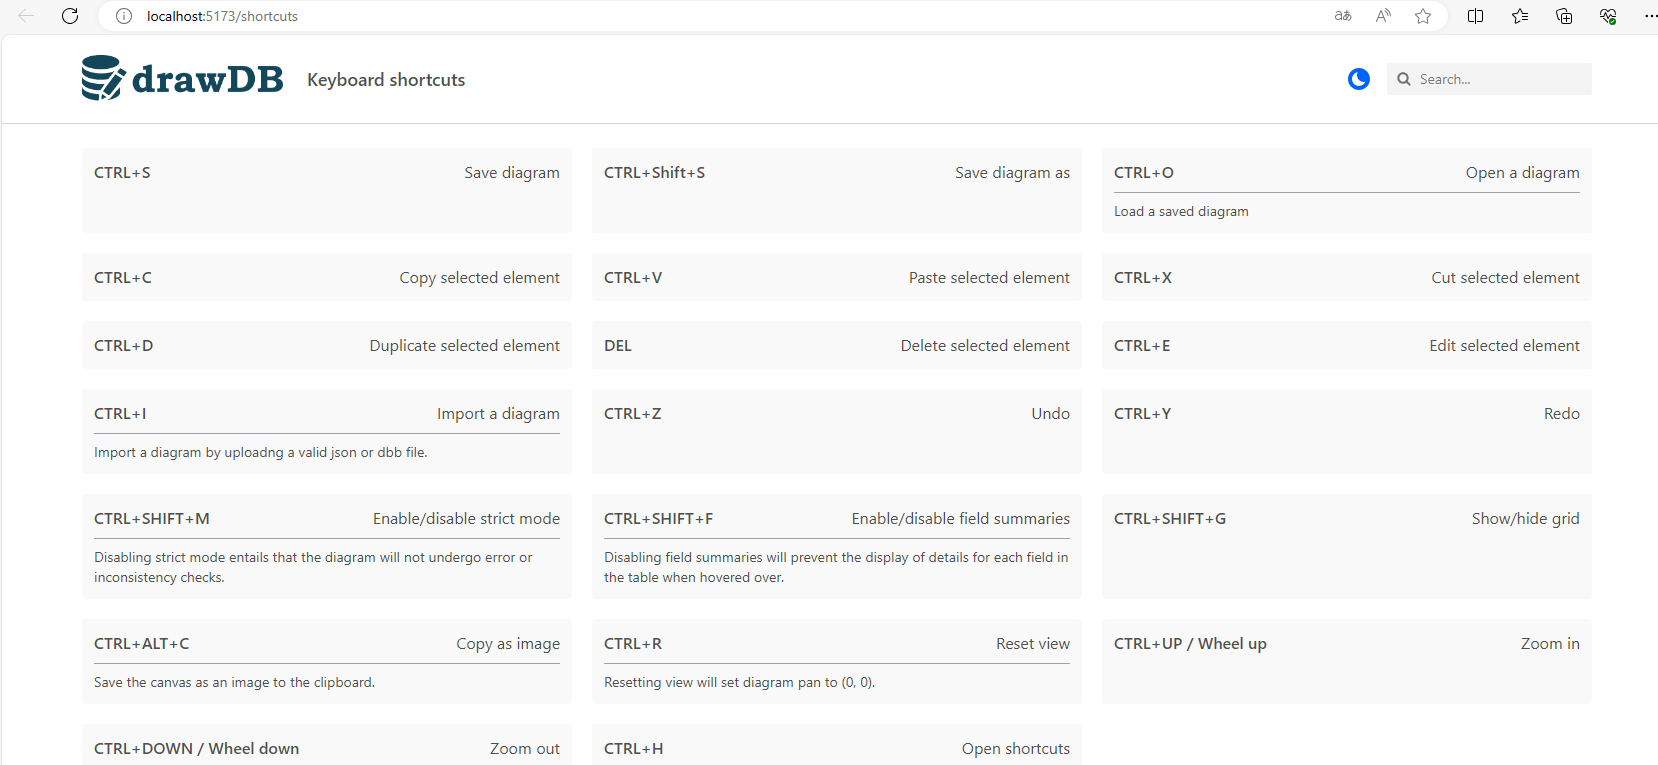This screenshot has width=1658, height=765.
Task: Click the CTRL+D shortcut label
Action: [124, 346]
